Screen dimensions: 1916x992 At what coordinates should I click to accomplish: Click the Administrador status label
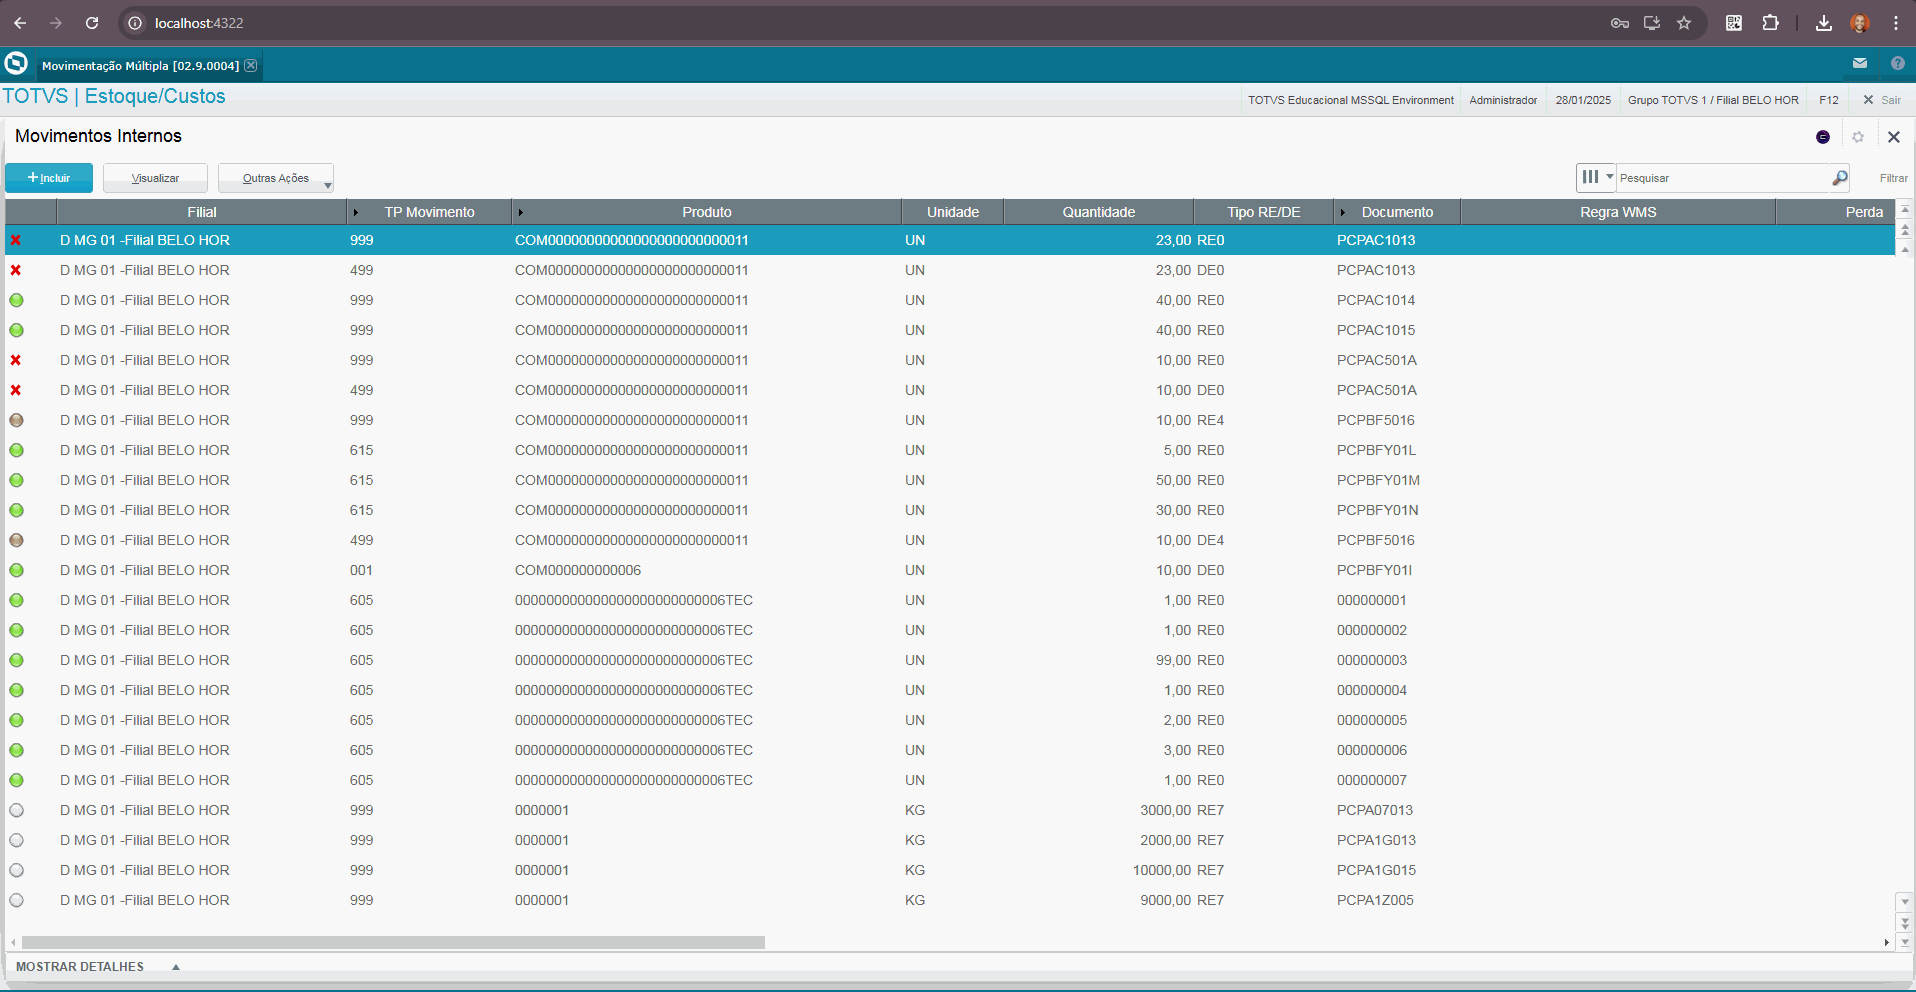(1503, 100)
